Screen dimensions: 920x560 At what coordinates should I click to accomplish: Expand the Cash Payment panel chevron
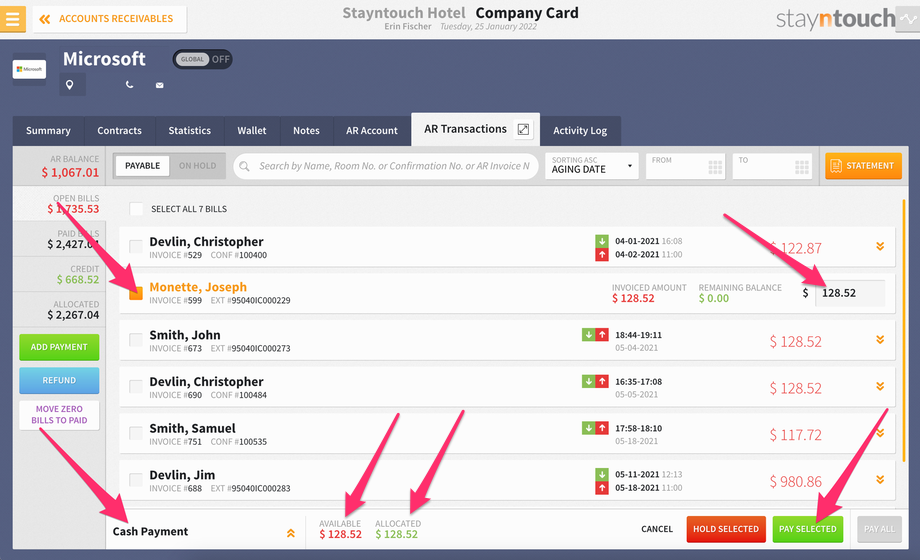pyautogui.click(x=290, y=533)
